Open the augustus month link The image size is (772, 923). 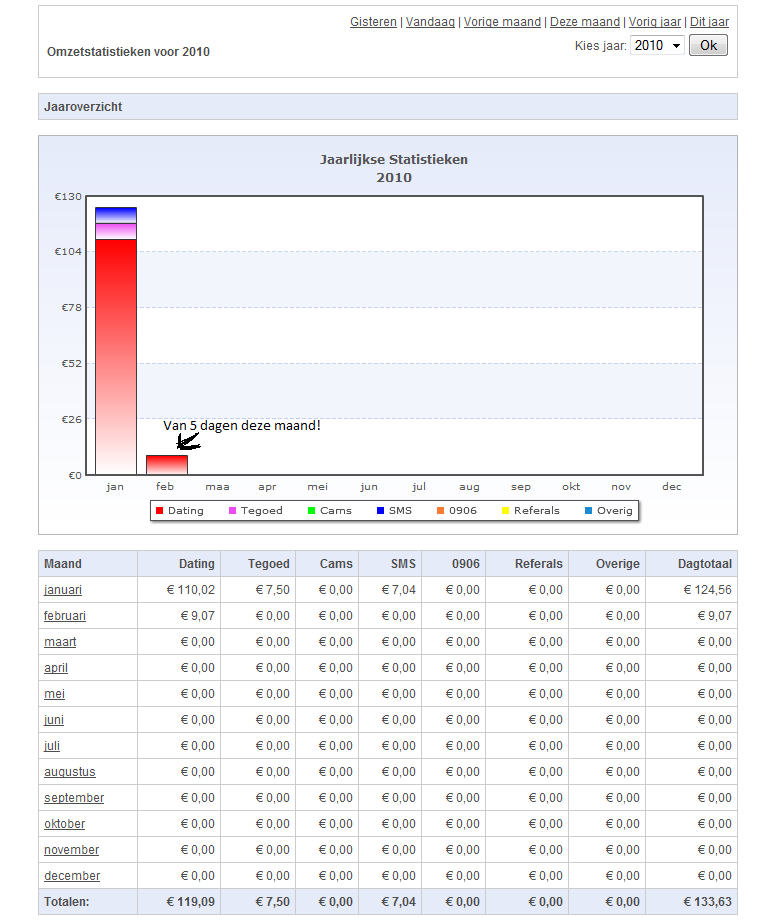click(69, 772)
